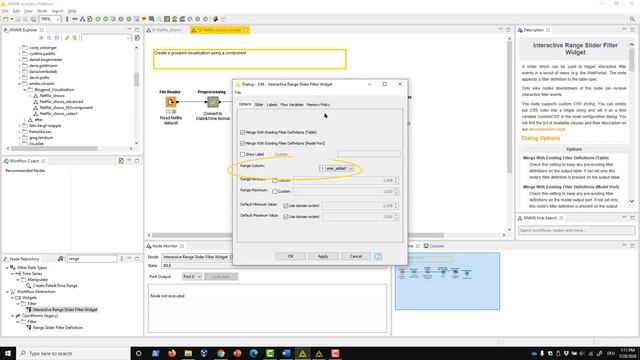Collapse the Workflow Abstraction category
640x360 pixels.
(x=7, y=291)
